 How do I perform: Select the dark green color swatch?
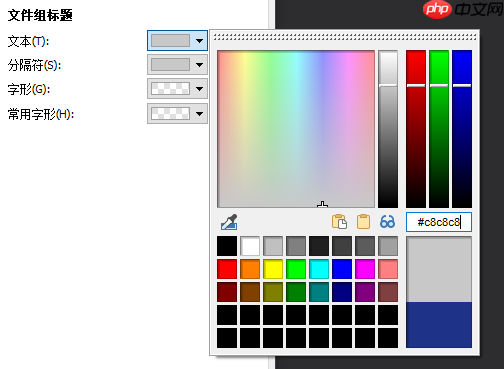pos(296,292)
